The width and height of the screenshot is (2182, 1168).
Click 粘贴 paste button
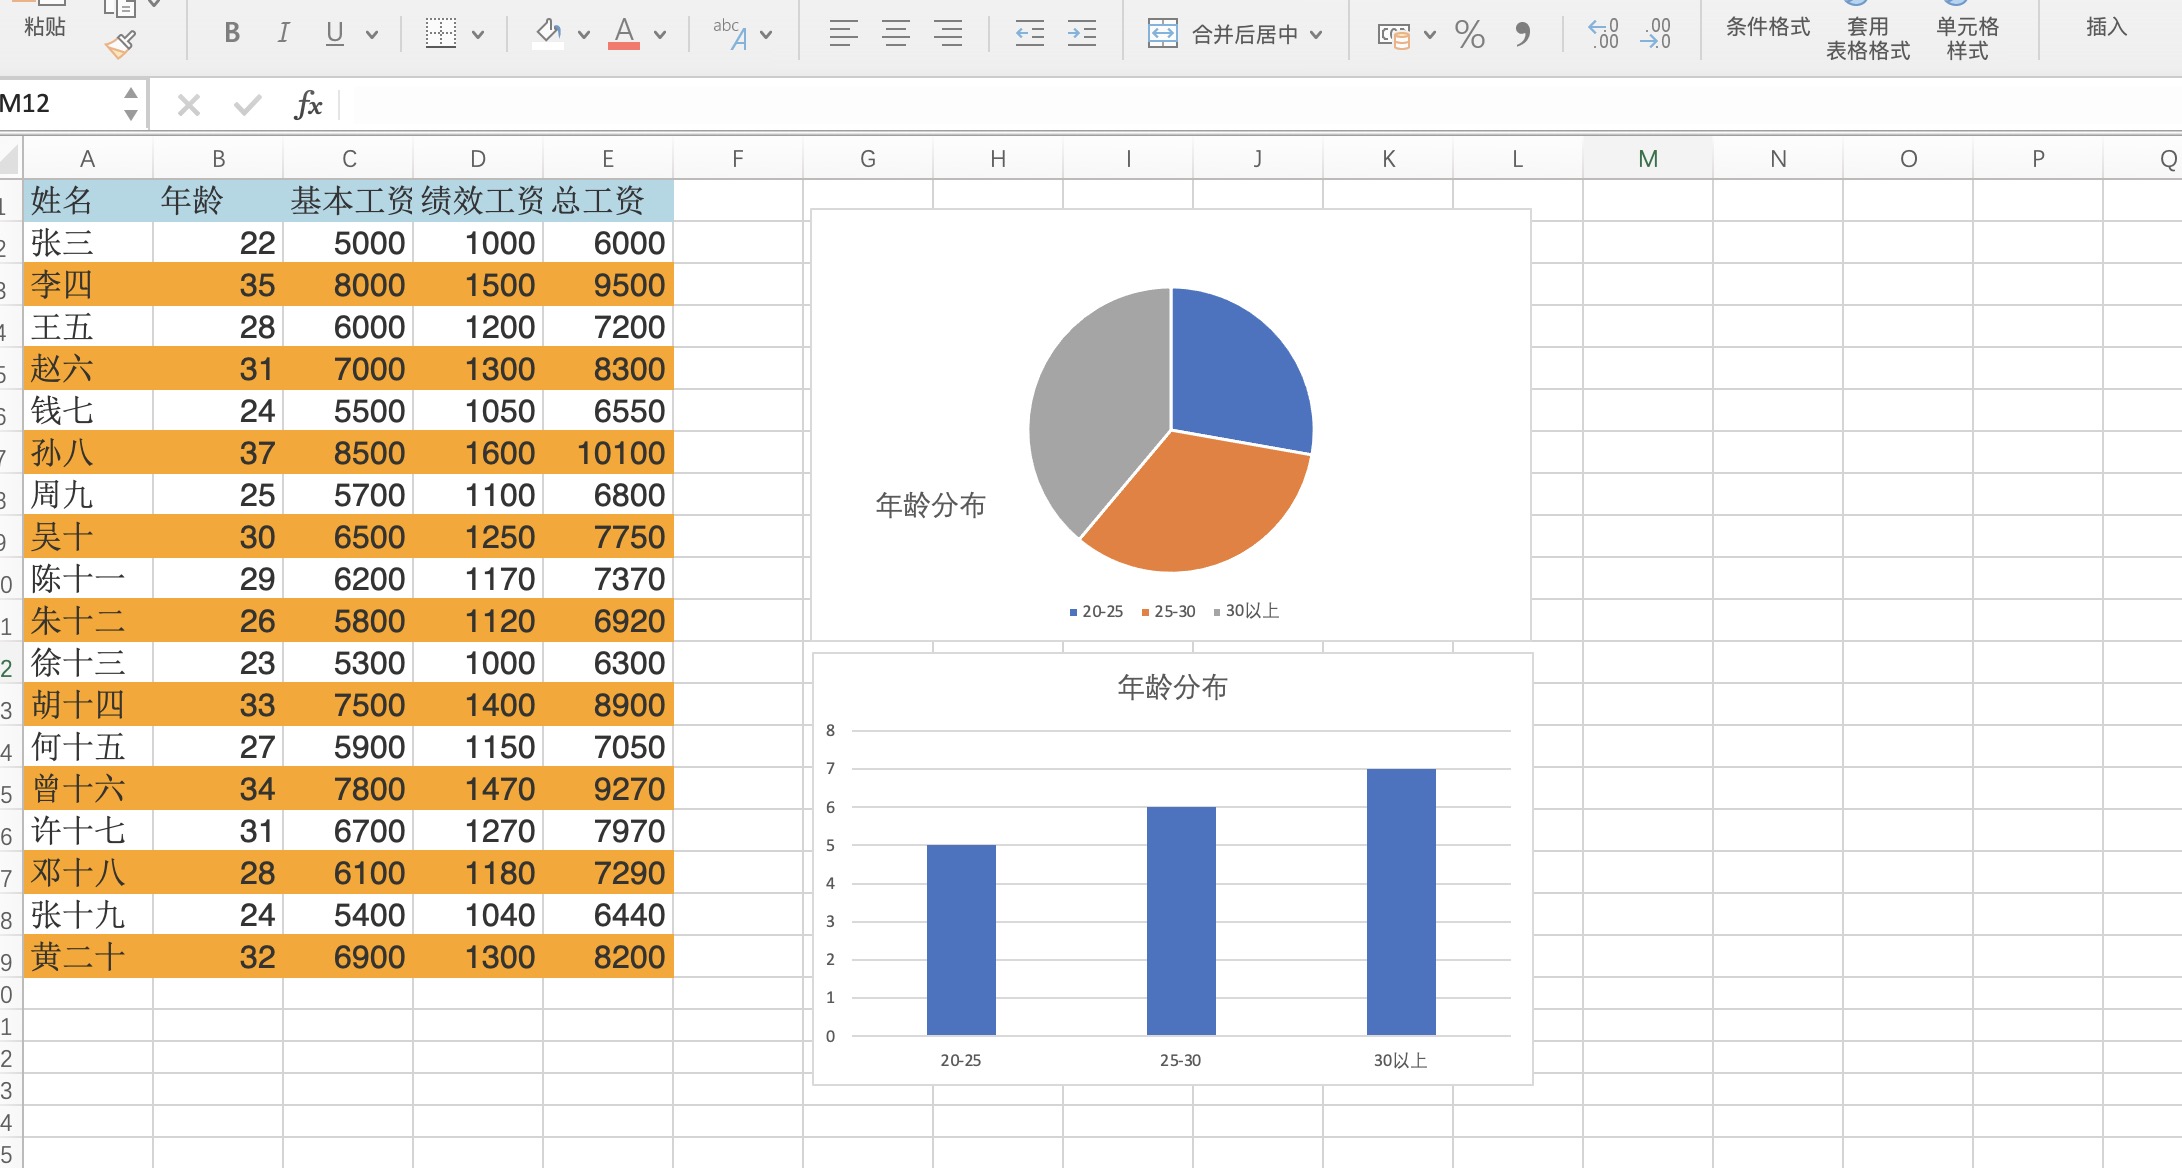click(x=44, y=26)
